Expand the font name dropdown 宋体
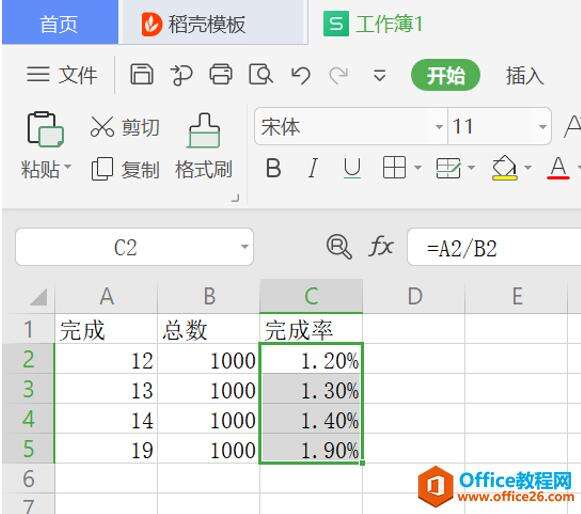The height and width of the screenshot is (514, 581). [439, 127]
